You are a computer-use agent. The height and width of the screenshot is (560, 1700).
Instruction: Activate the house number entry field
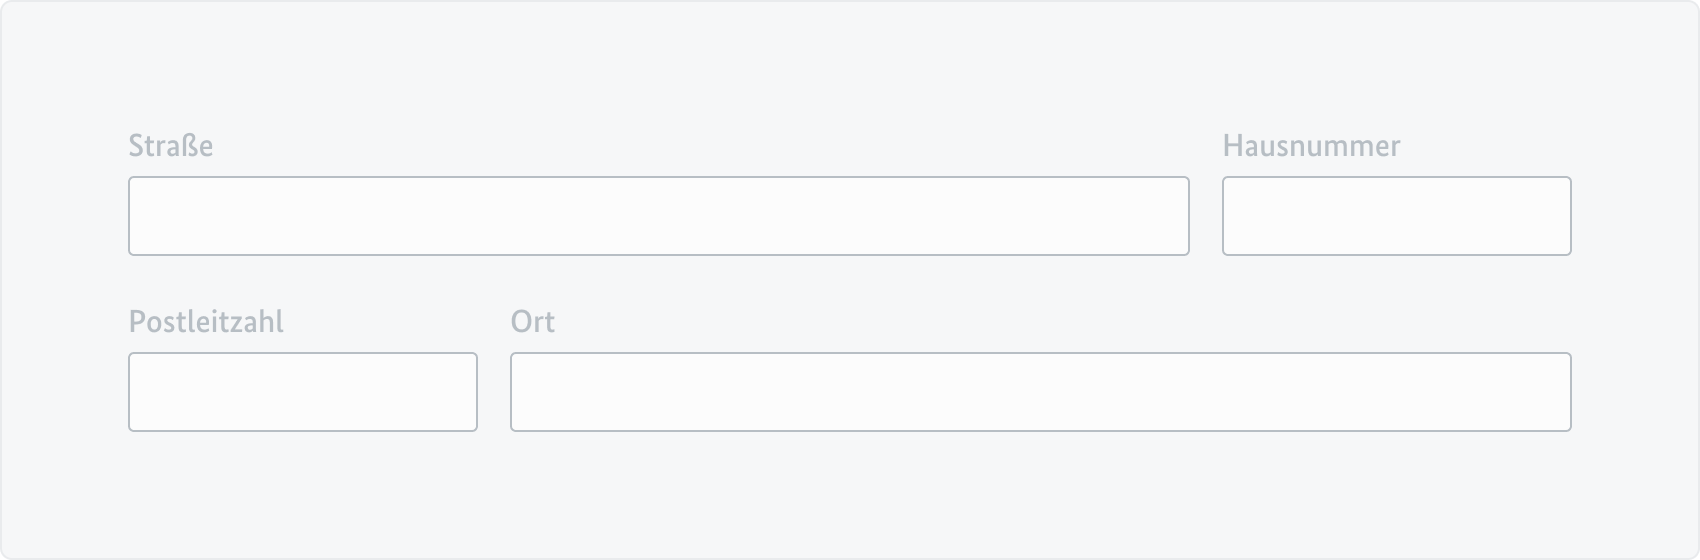(x=1396, y=216)
